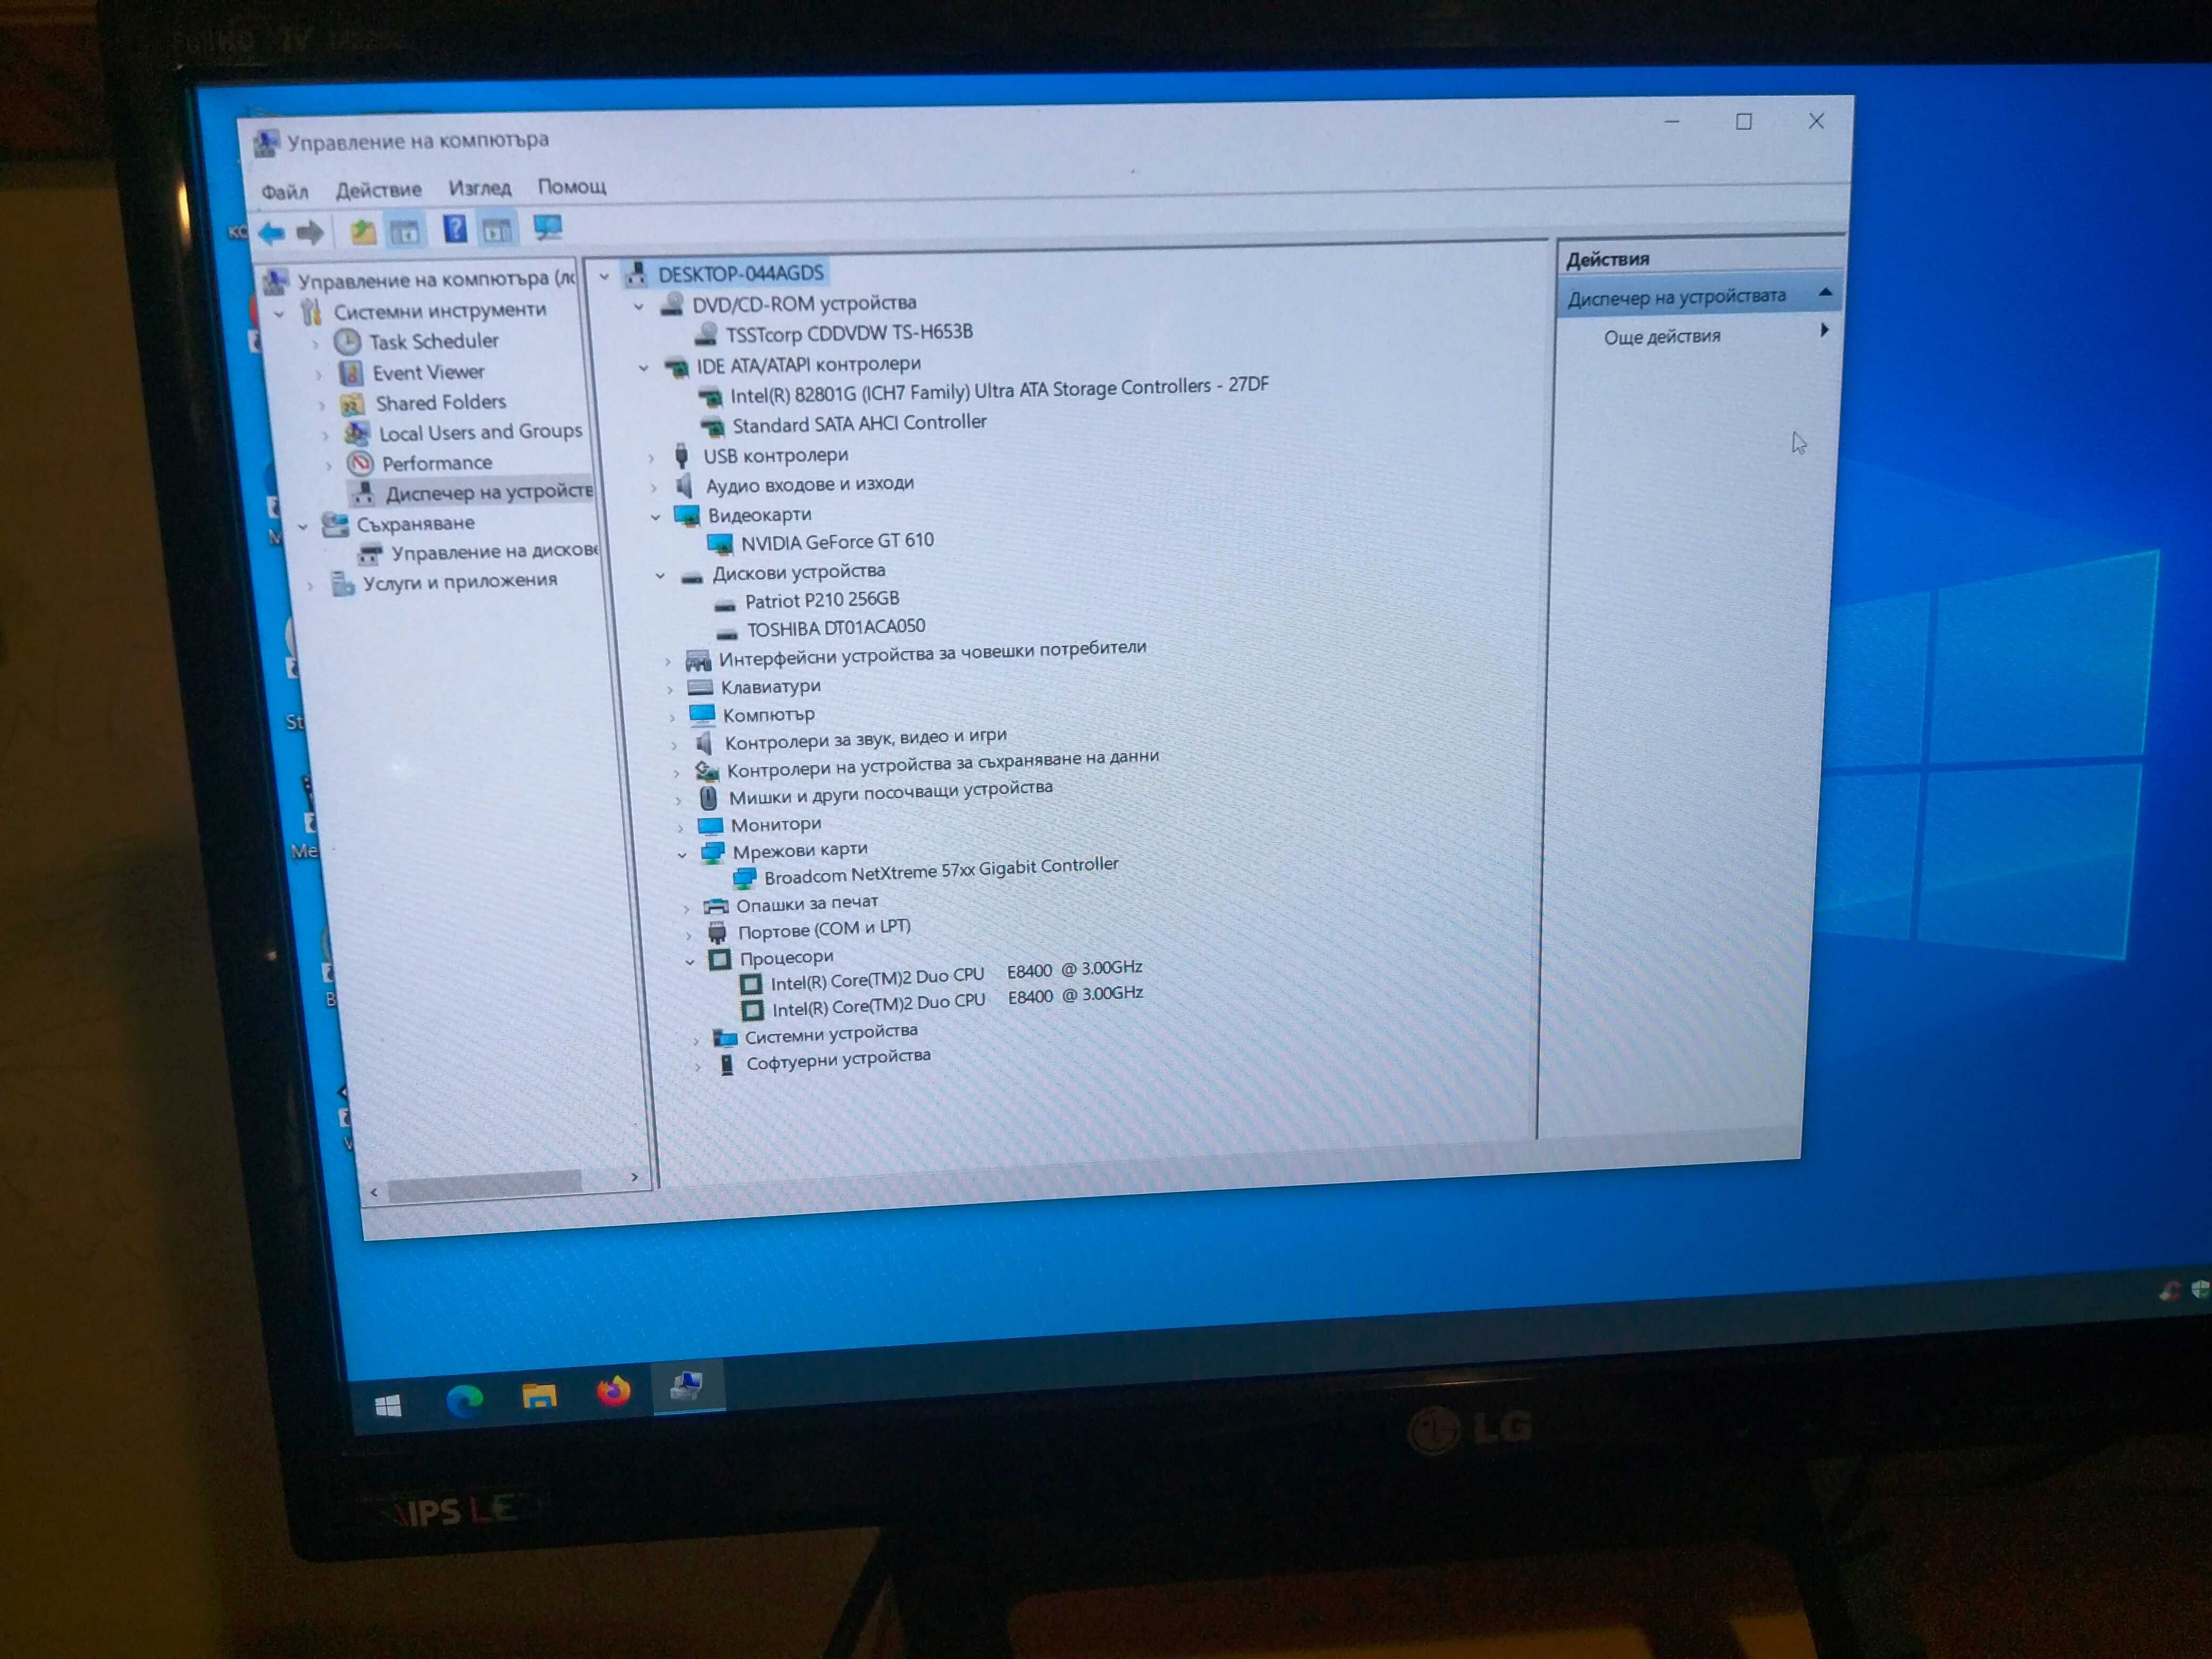2212x1659 pixels.
Task: Select Мишки и други посочващи устройства
Action: [x=890, y=793]
